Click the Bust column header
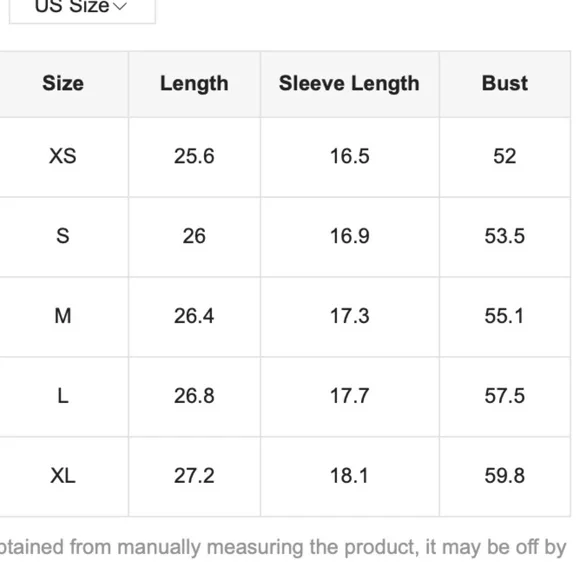Image resolution: width=580 pixels, height=580 pixels. pos(505,83)
